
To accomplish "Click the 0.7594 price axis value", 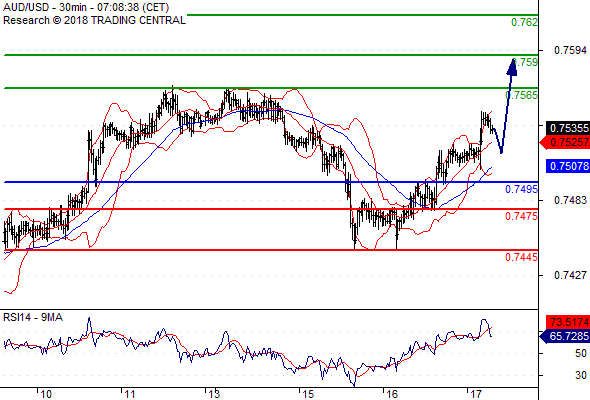I will (x=570, y=50).
